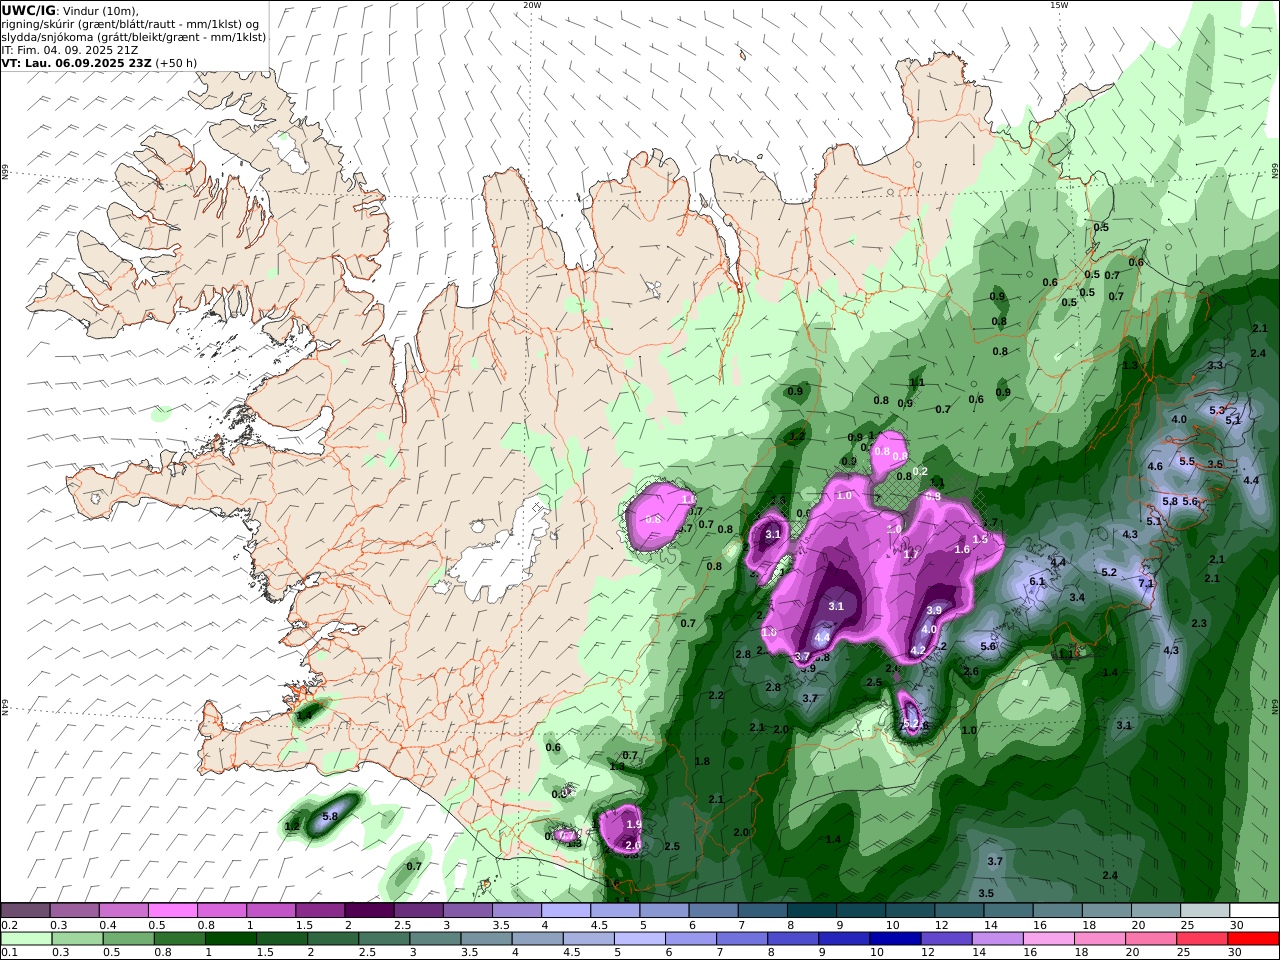
Task: Click the '1.6' snowfall value on the map
Action: point(962,550)
